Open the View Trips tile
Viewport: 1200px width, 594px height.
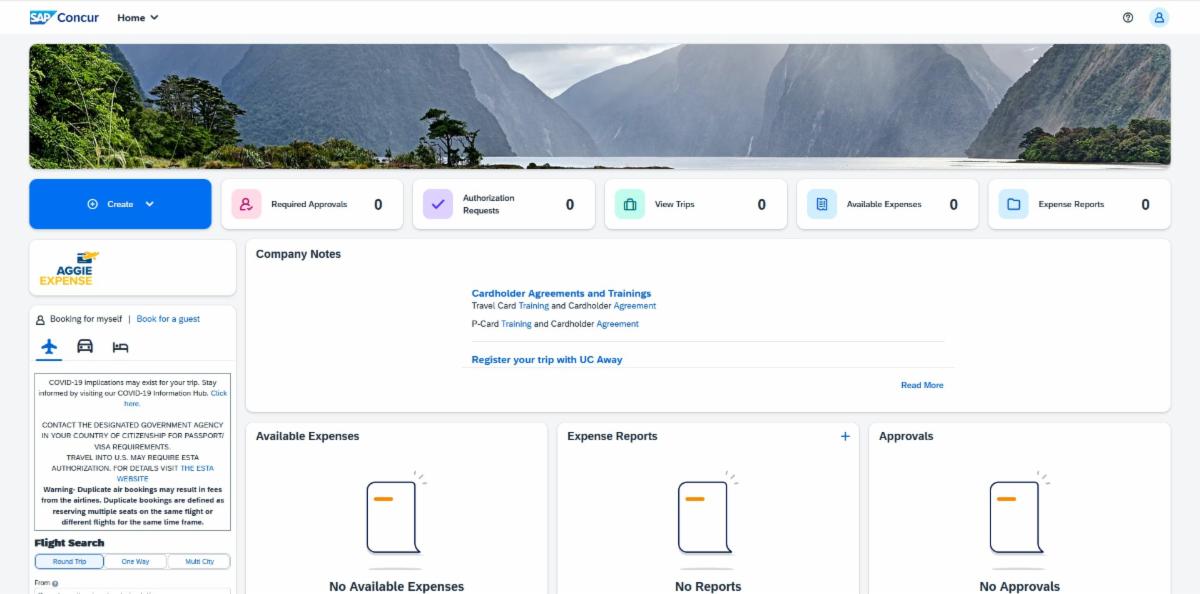tap(695, 204)
